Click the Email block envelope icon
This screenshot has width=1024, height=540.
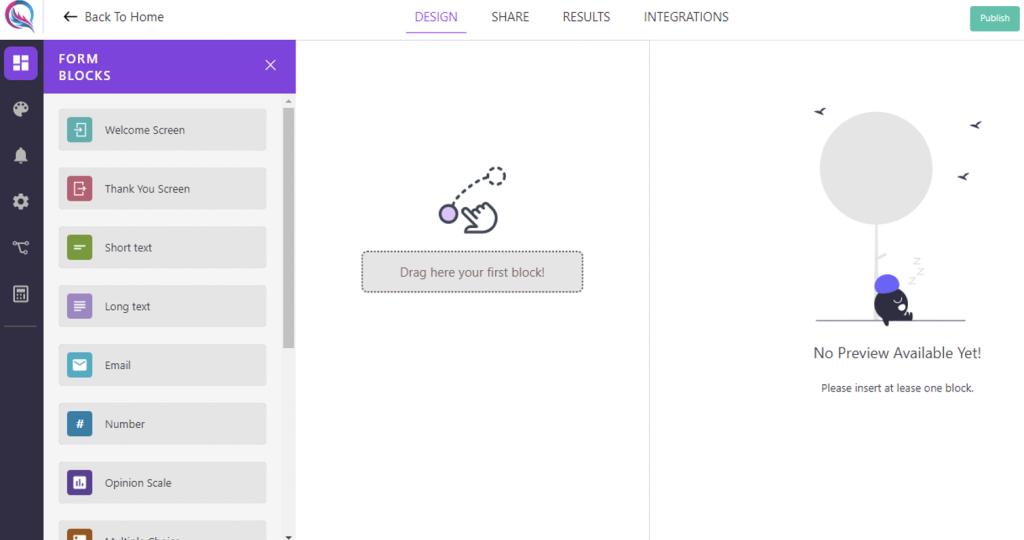(80, 365)
